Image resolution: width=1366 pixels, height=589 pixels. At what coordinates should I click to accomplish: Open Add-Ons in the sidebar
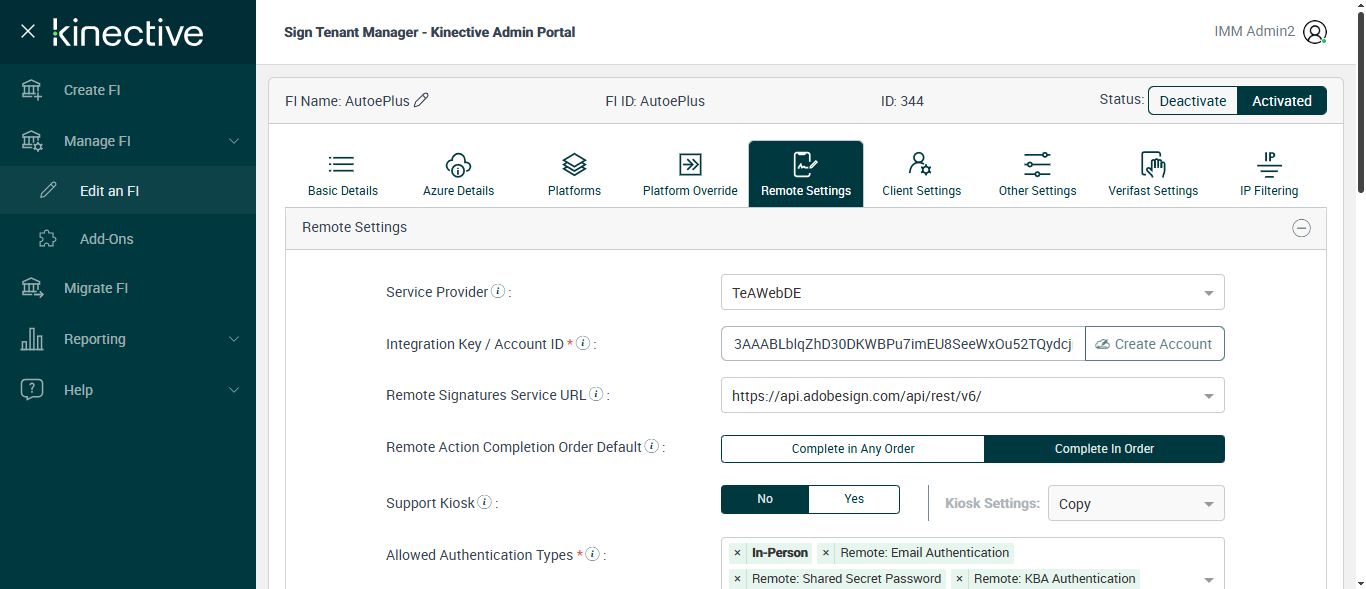pos(106,239)
